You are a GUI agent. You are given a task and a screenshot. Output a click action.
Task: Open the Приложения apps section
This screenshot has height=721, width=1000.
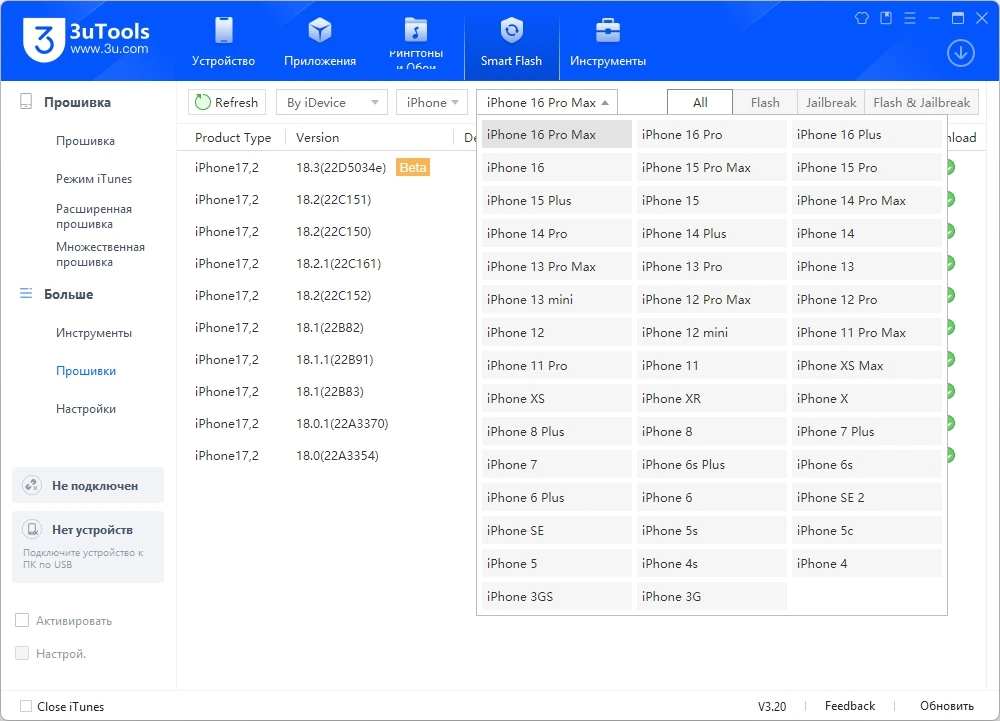pos(320,42)
